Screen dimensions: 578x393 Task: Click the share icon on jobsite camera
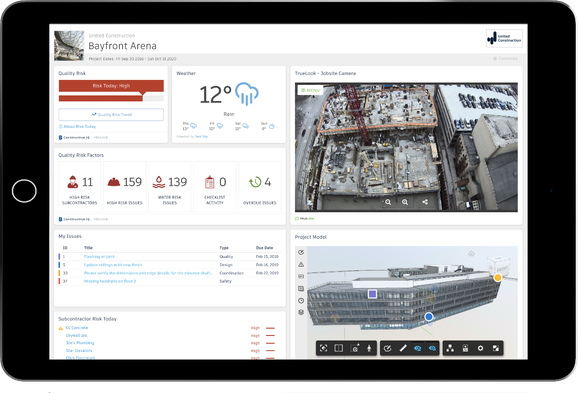[x=425, y=202]
